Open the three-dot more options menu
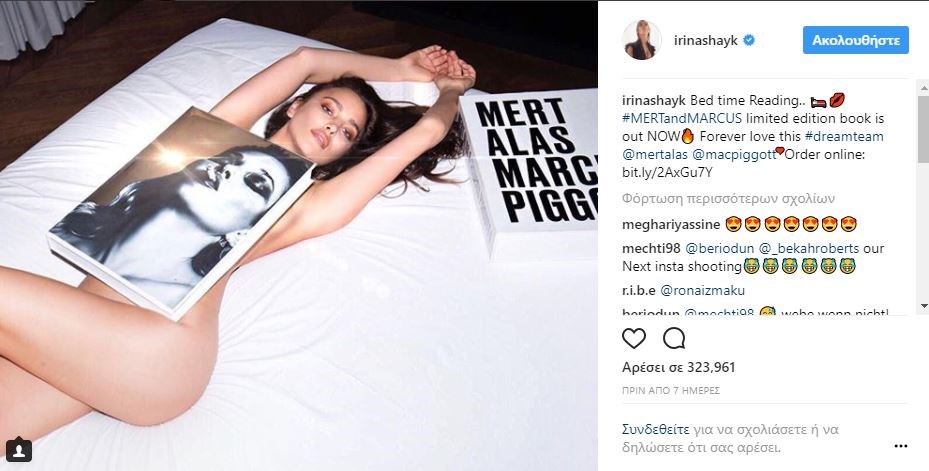Screen dimensions: 929x471 pos(900,446)
